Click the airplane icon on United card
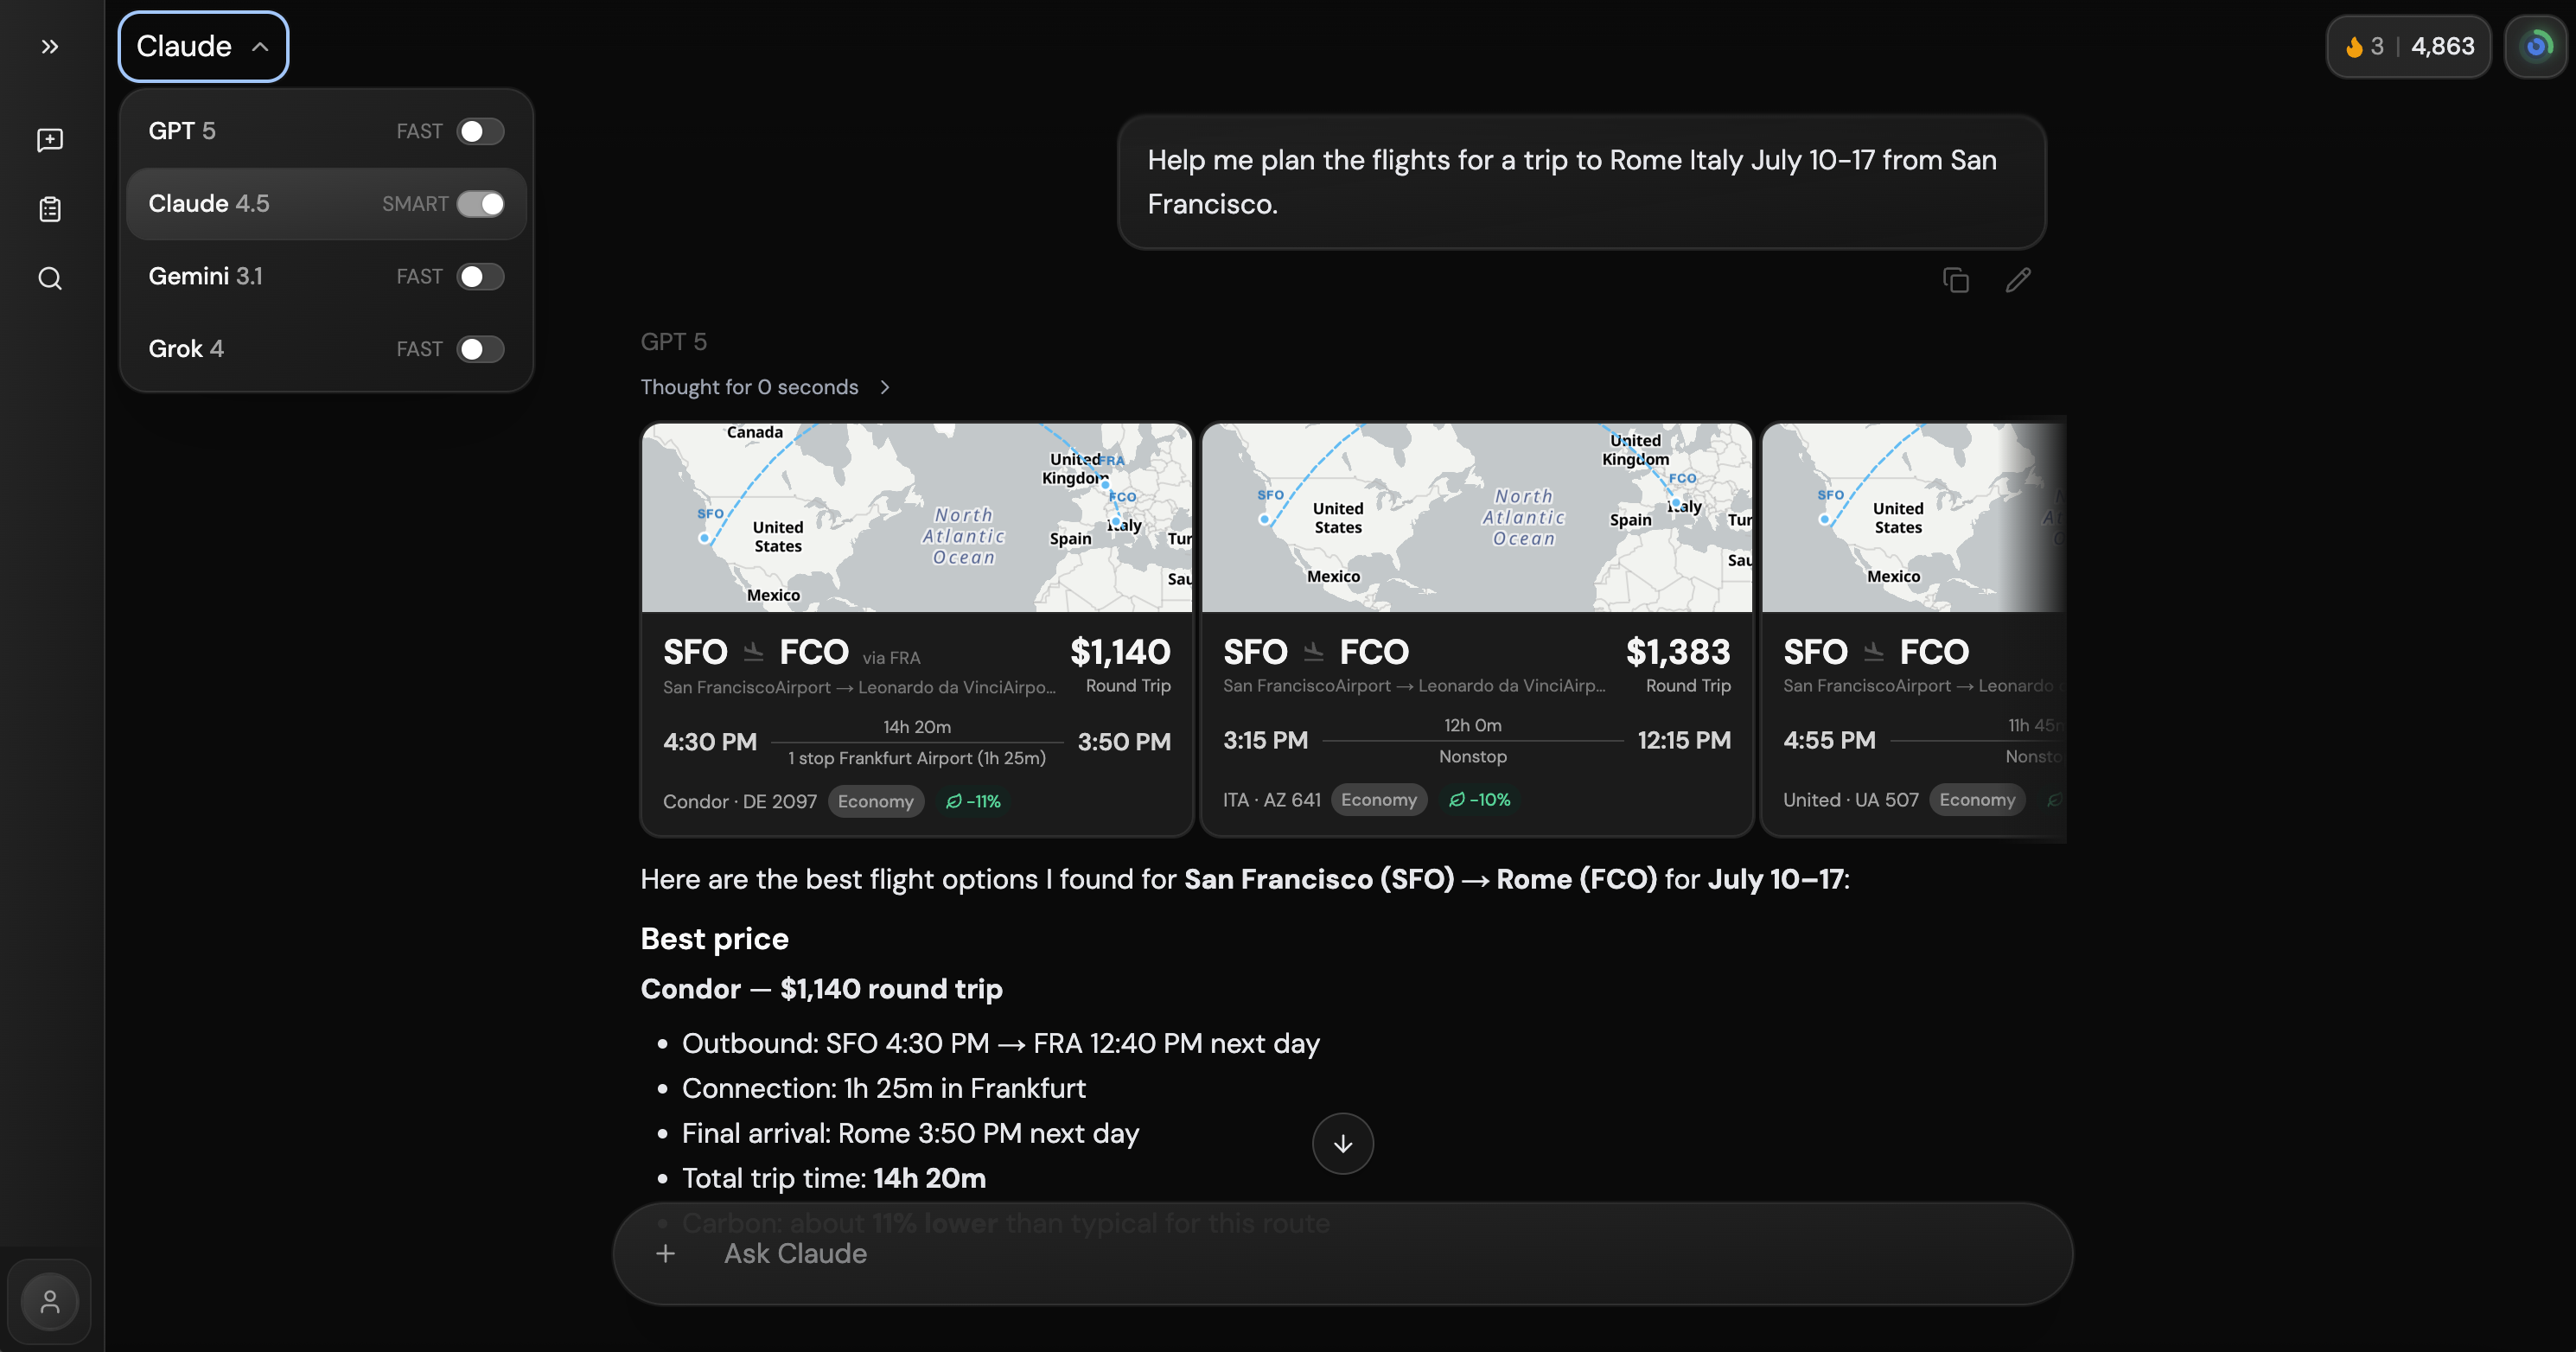The height and width of the screenshot is (1352, 2576). pos(1874,652)
